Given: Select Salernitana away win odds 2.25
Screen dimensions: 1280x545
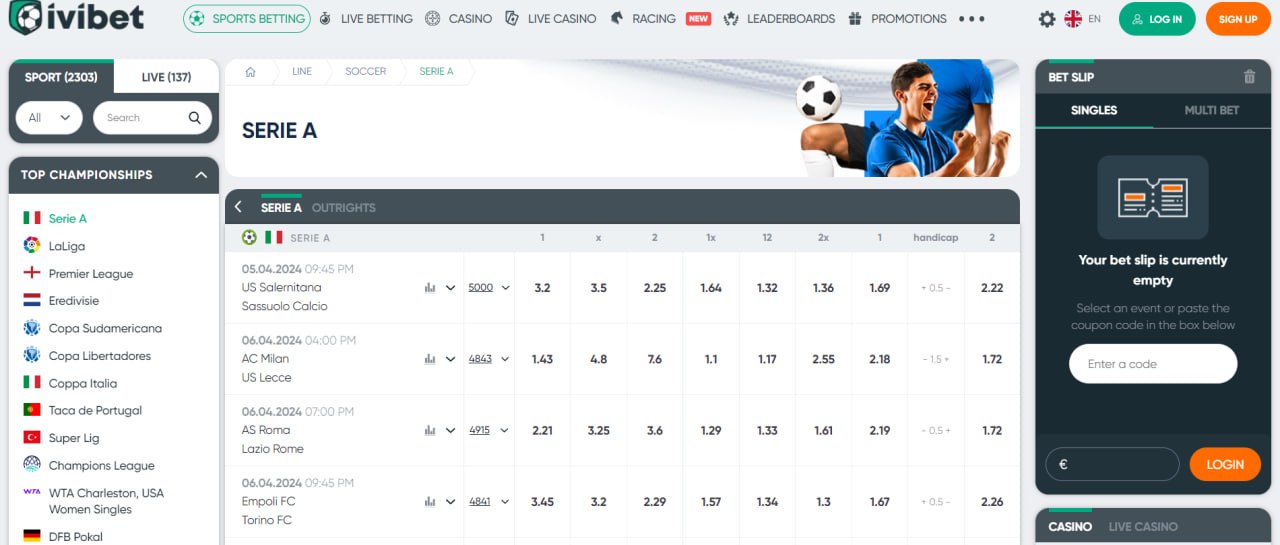Looking at the screenshot, I should pos(655,288).
